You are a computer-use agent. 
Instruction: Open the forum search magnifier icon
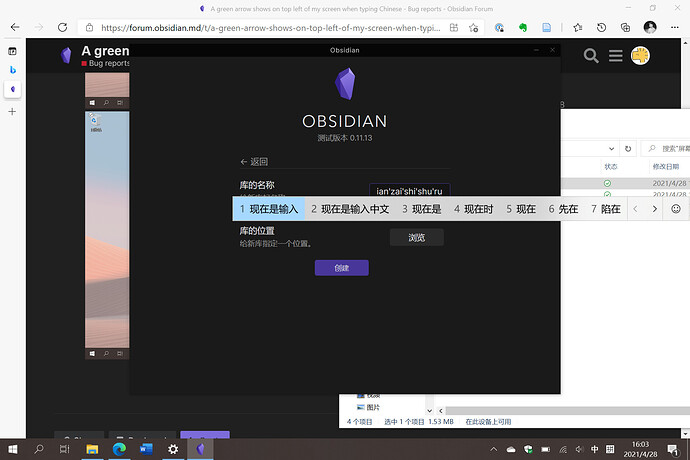click(591, 56)
